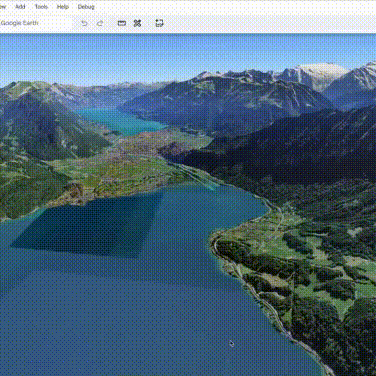Click the draw path or polygon icon
Viewport: 376px width, 376px height.
(x=137, y=23)
